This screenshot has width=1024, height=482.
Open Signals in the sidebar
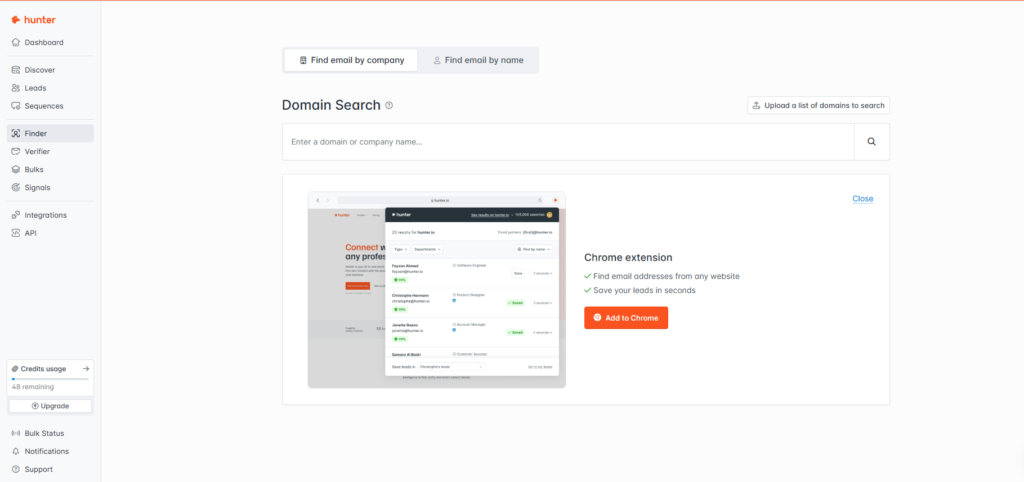click(x=50, y=187)
